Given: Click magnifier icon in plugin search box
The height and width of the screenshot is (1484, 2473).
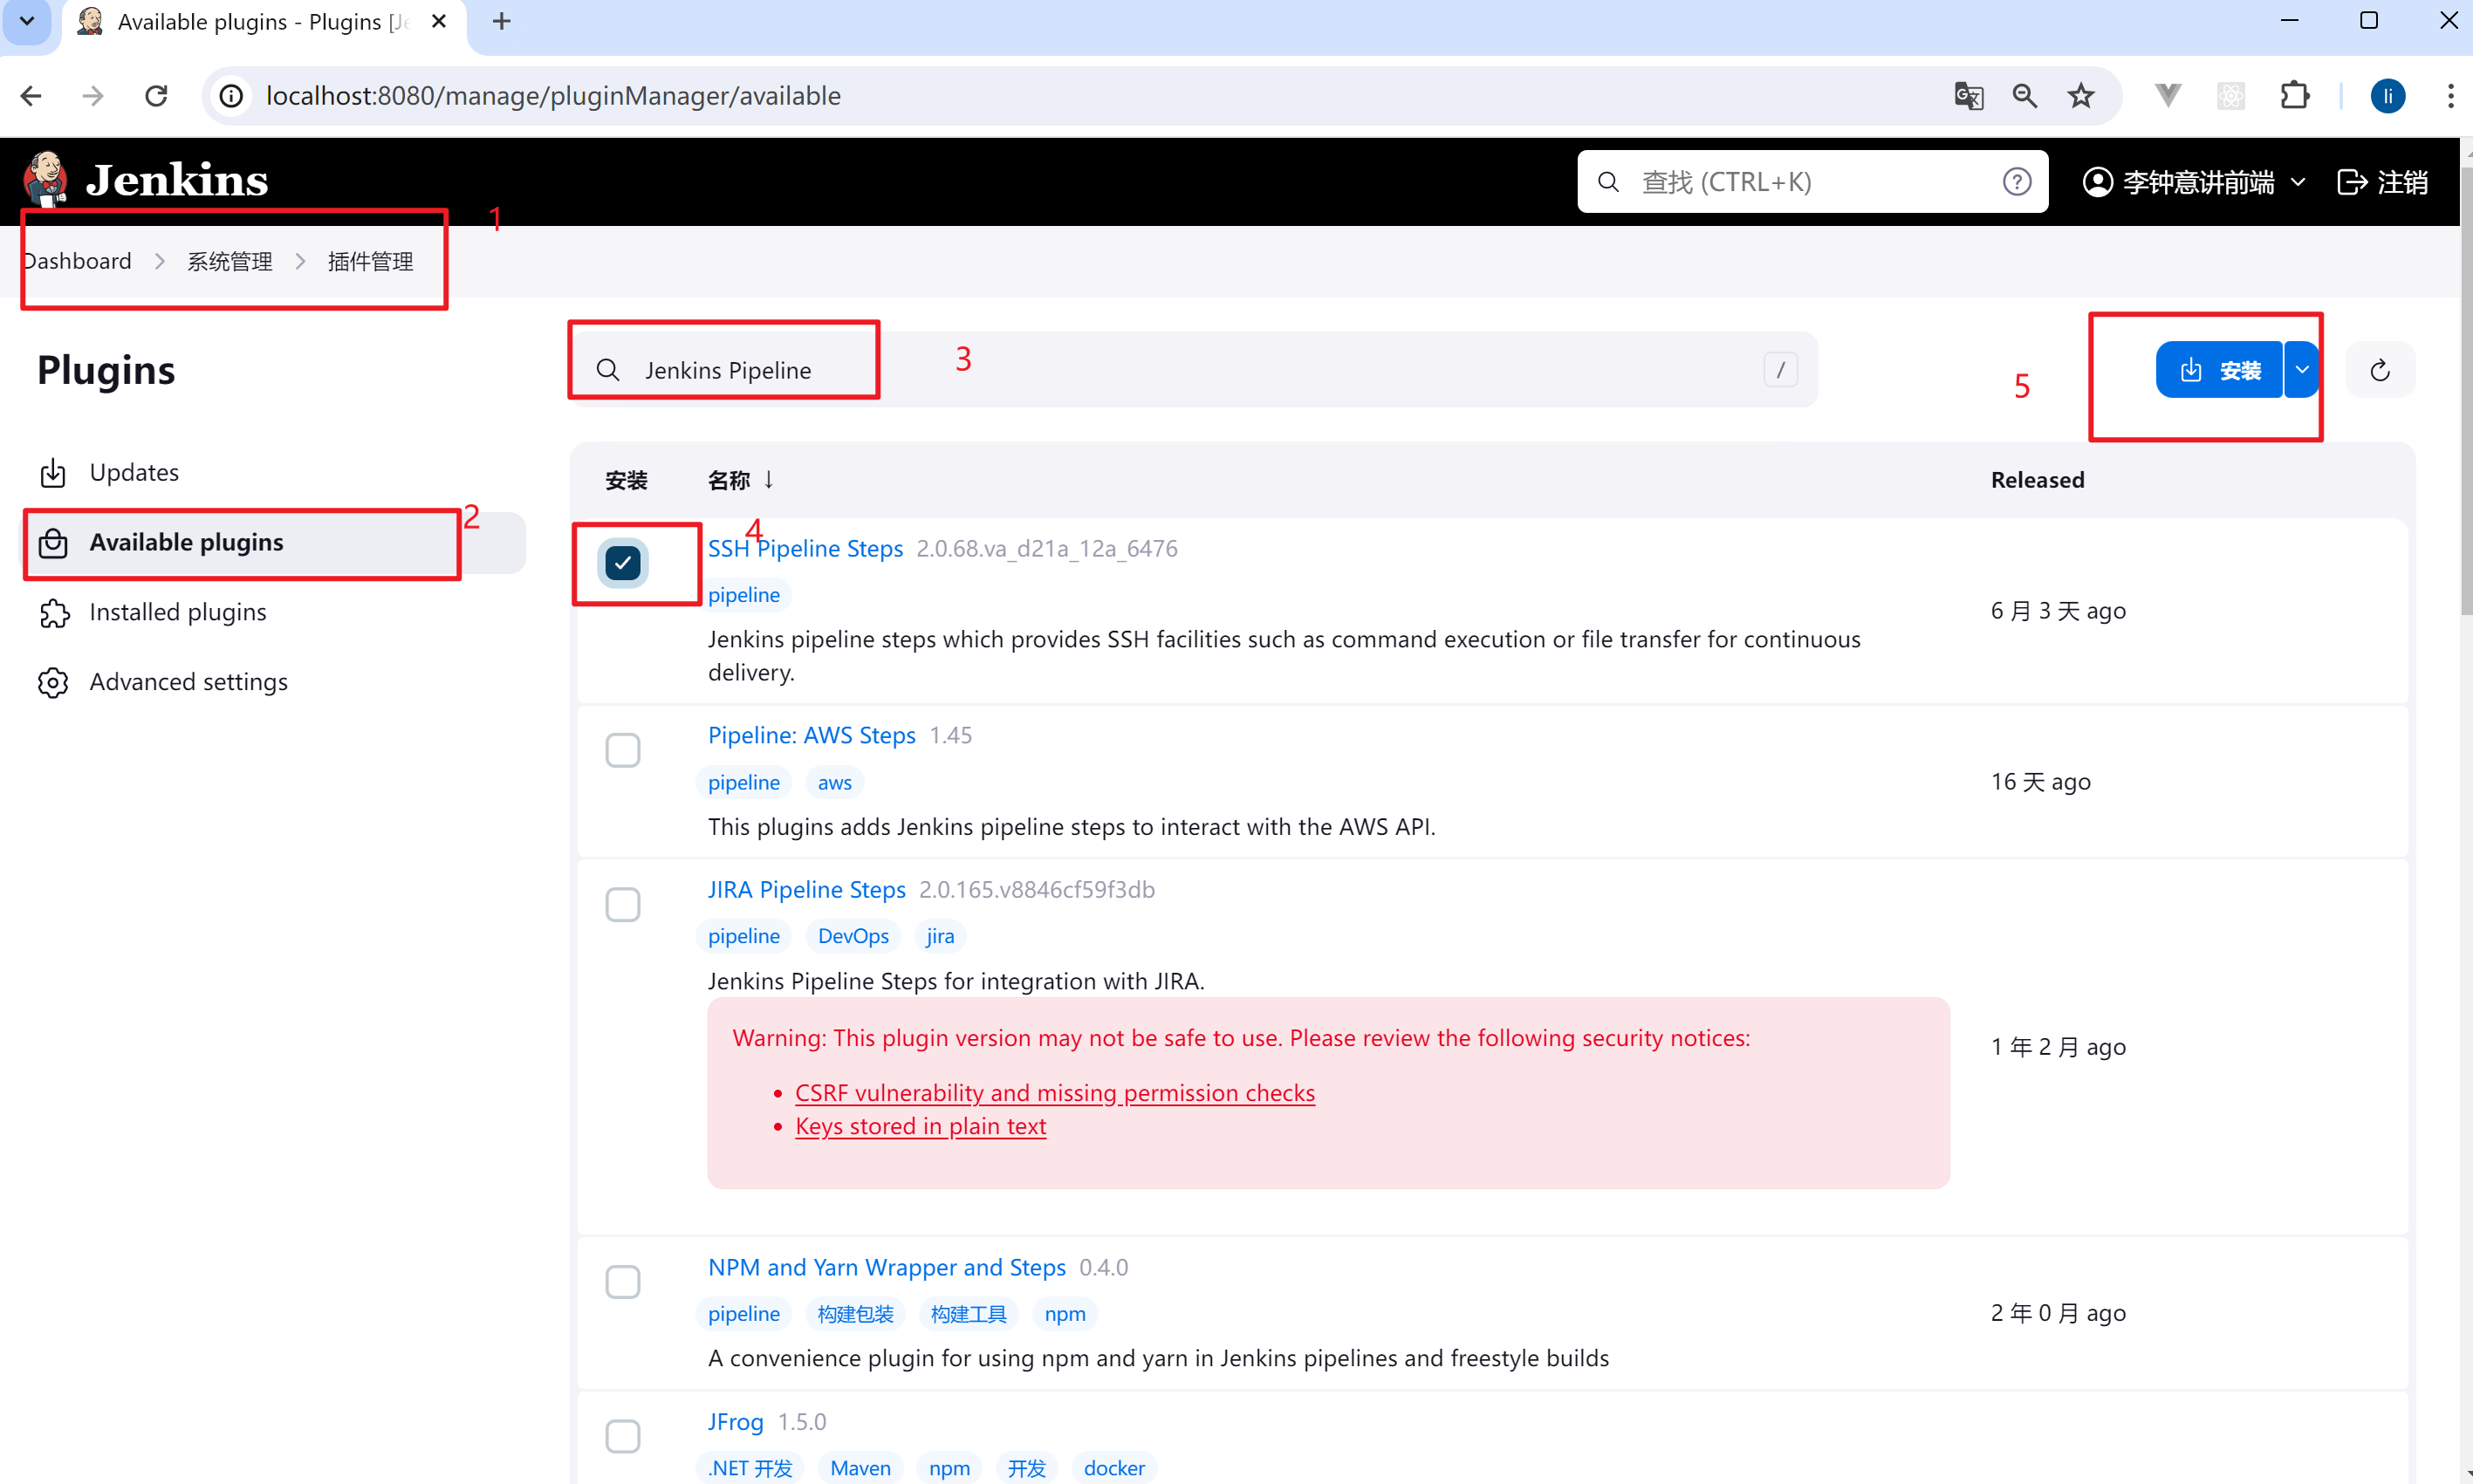Looking at the screenshot, I should coord(607,370).
